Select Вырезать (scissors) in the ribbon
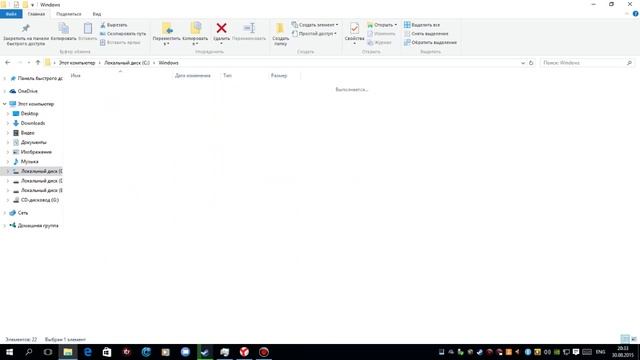 pos(114,25)
